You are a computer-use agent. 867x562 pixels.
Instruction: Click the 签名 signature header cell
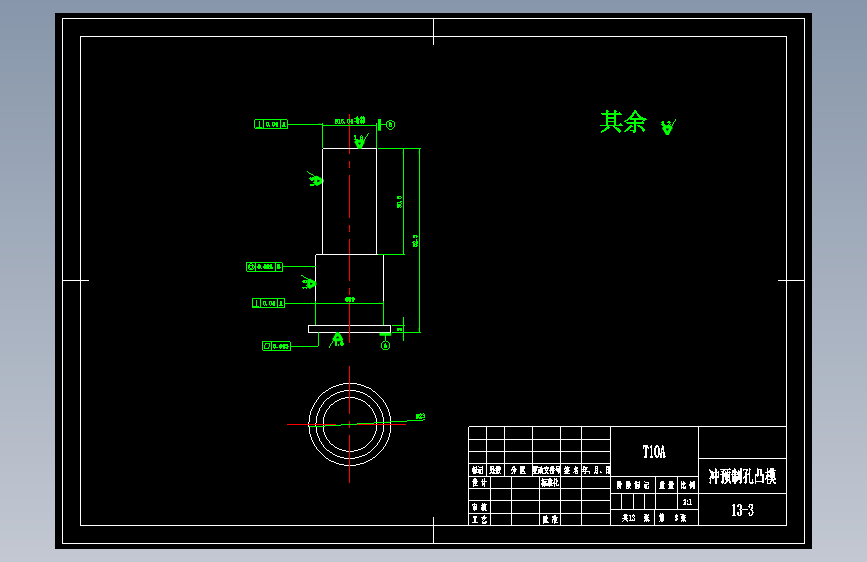571,470
